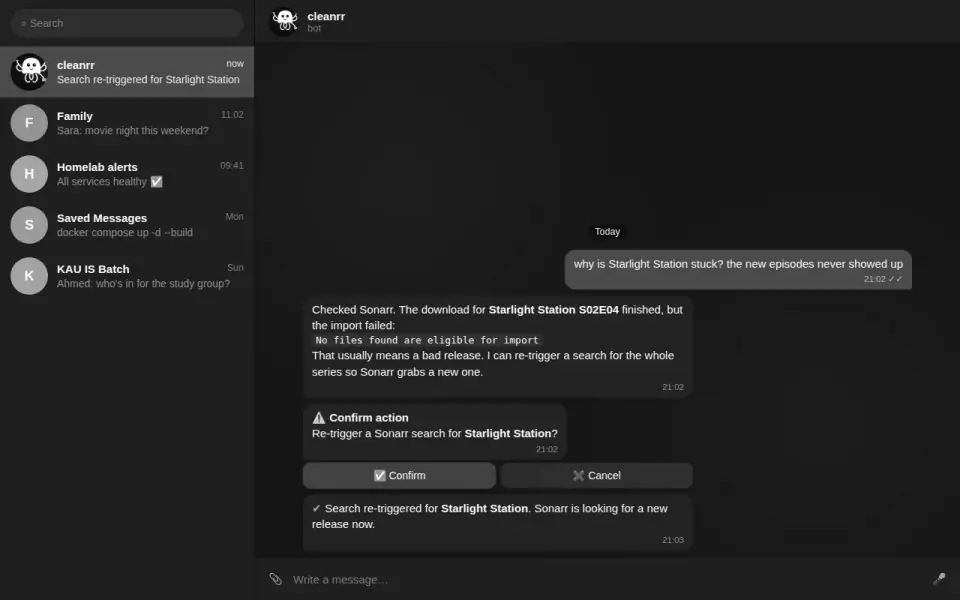
Task: Click the 'bot' label under cleanrr header
Action: coord(314,29)
